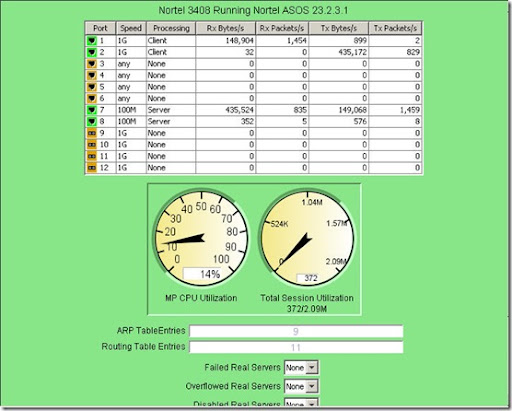Select the orange fiber icon for port 12
512x411 pixels.
click(92, 168)
